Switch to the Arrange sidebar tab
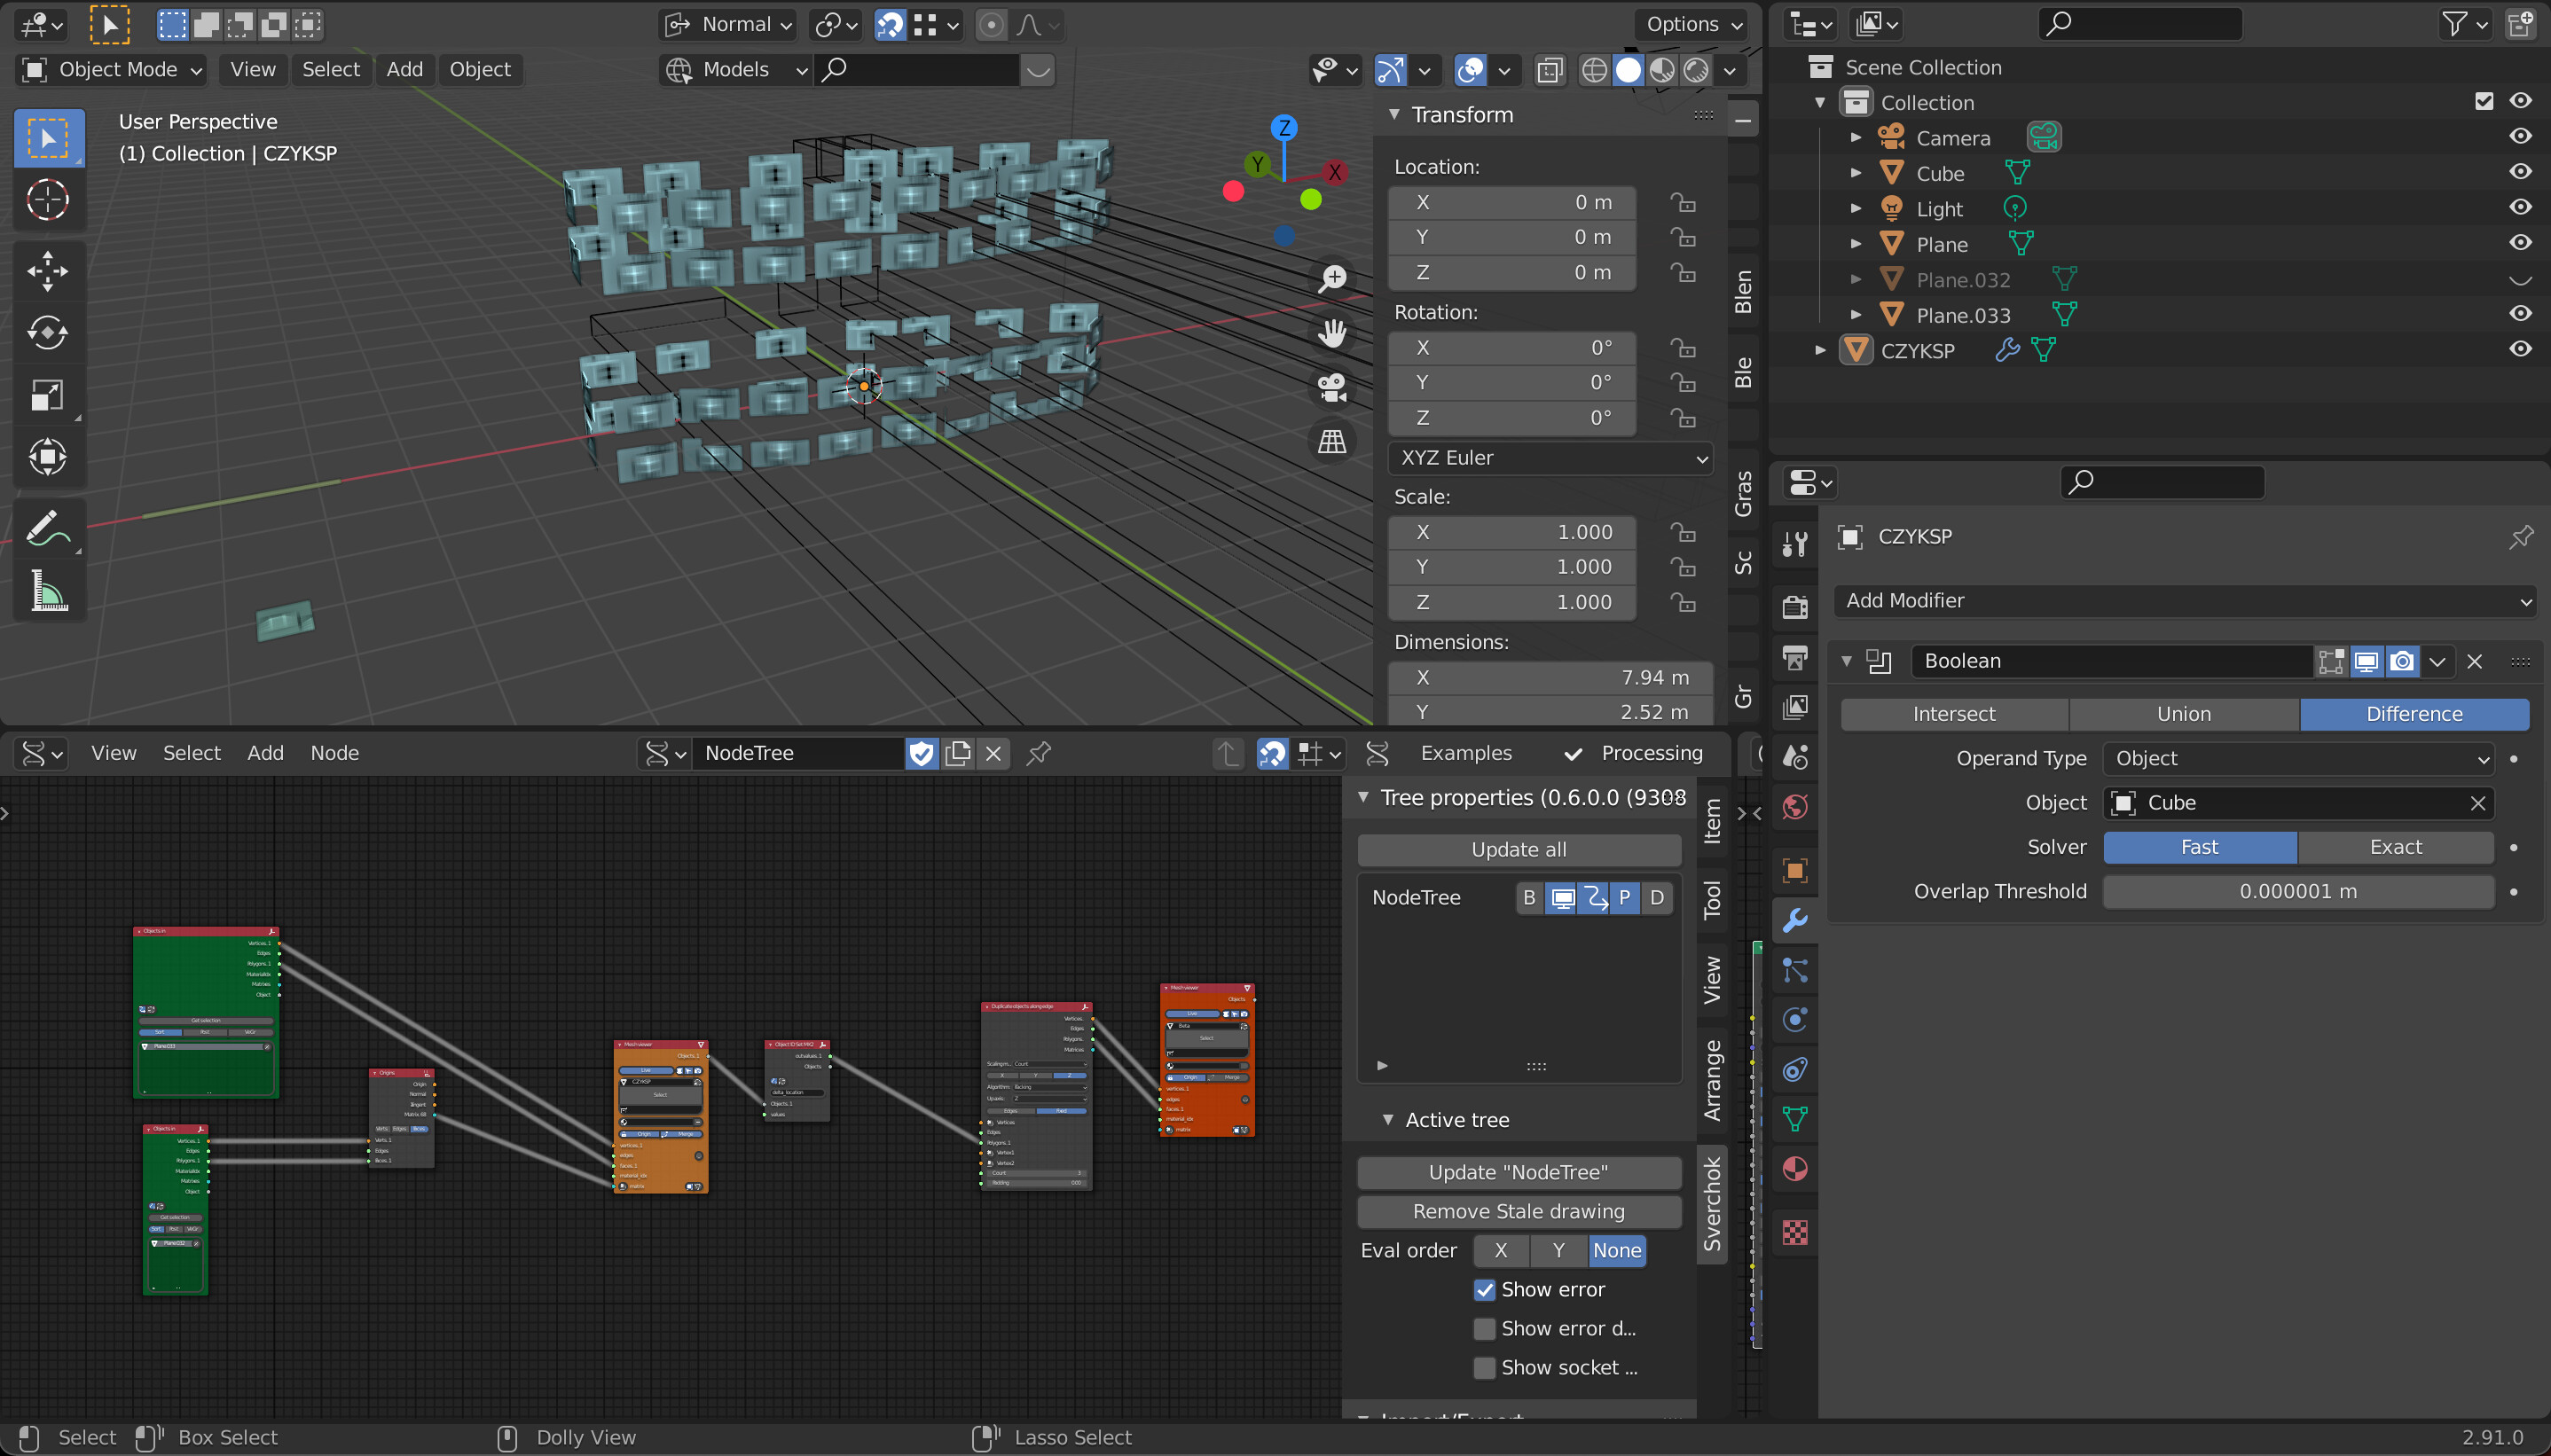 [x=1713, y=1081]
